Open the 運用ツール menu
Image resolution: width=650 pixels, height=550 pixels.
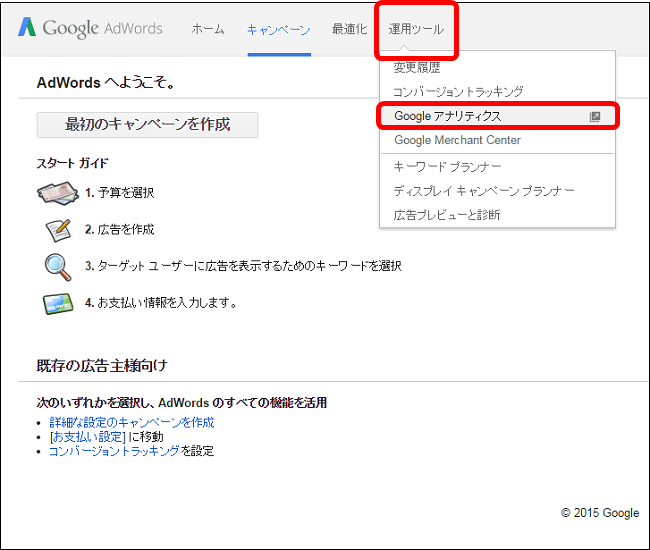click(416, 29)
